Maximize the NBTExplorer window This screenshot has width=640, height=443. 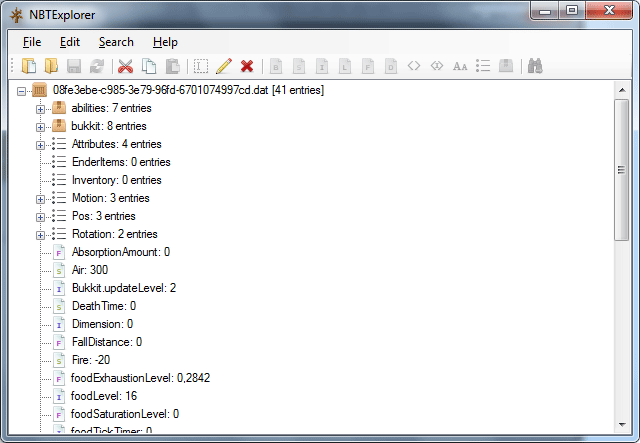(x=572, y=11)
